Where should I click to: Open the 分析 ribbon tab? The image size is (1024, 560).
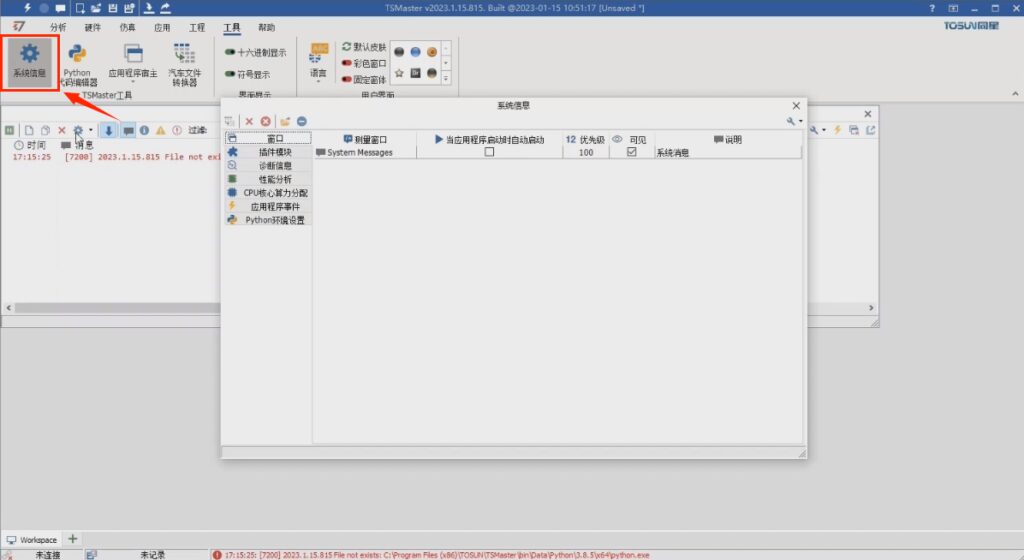[58, 27]
